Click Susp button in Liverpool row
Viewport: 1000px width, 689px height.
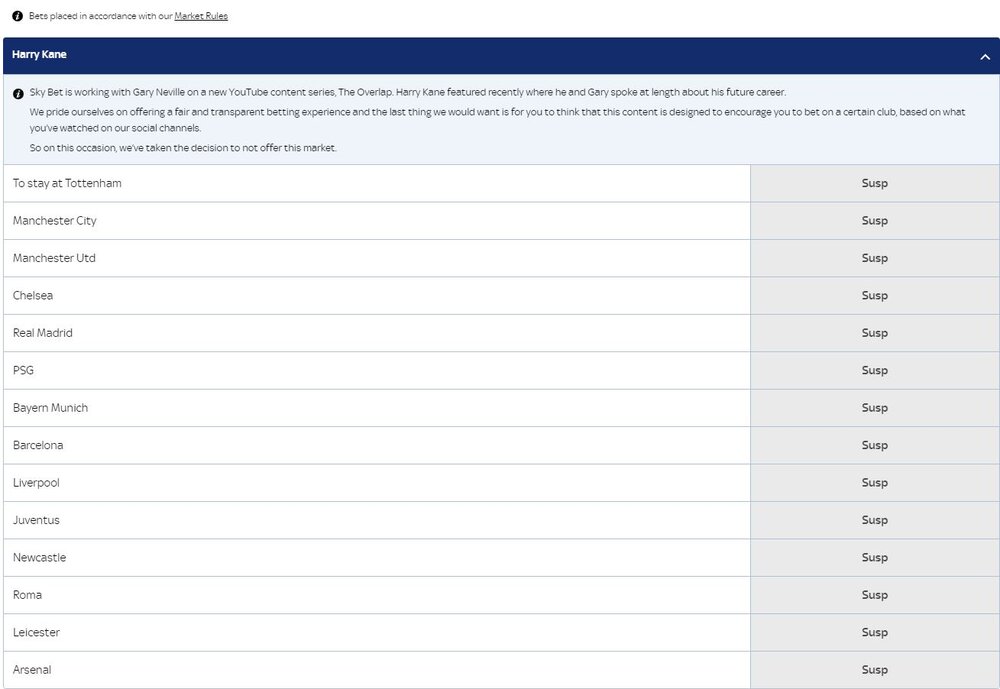[874, 483]
